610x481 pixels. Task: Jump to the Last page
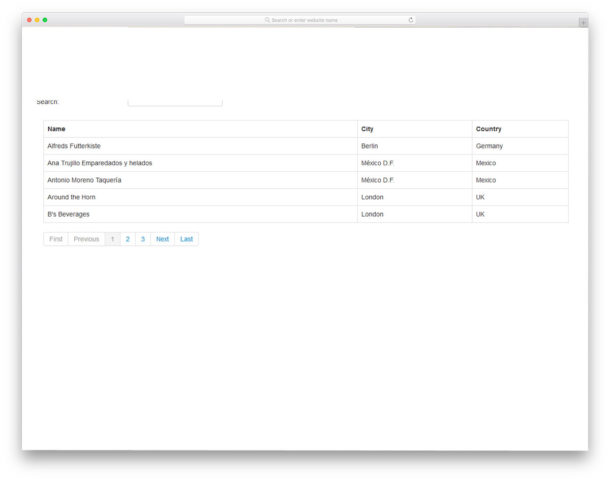pos(186,239)
